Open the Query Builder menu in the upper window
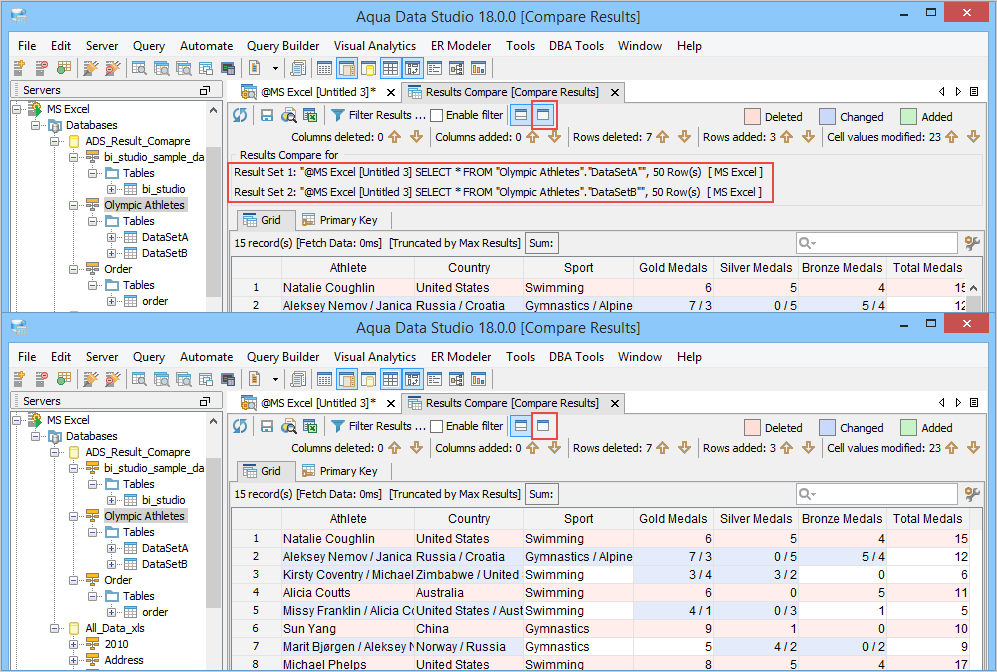Viewport: 997px width, 672px height. point(283,46)
